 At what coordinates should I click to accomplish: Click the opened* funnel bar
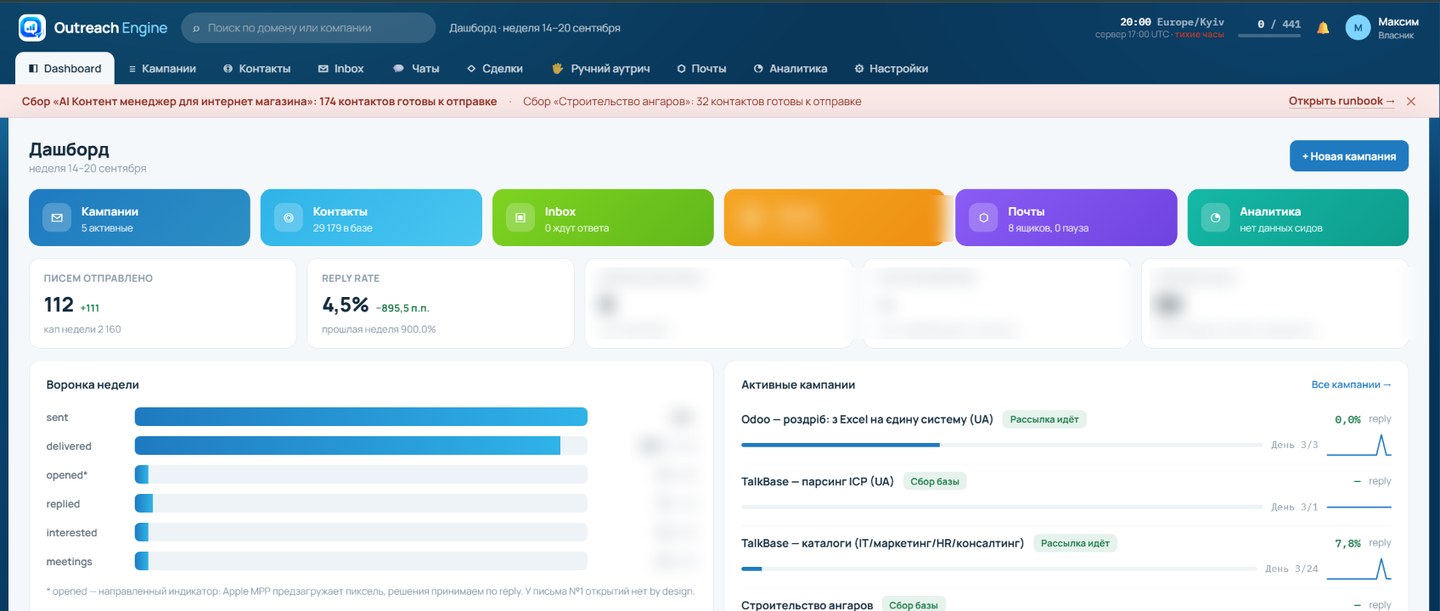[361, 475]
